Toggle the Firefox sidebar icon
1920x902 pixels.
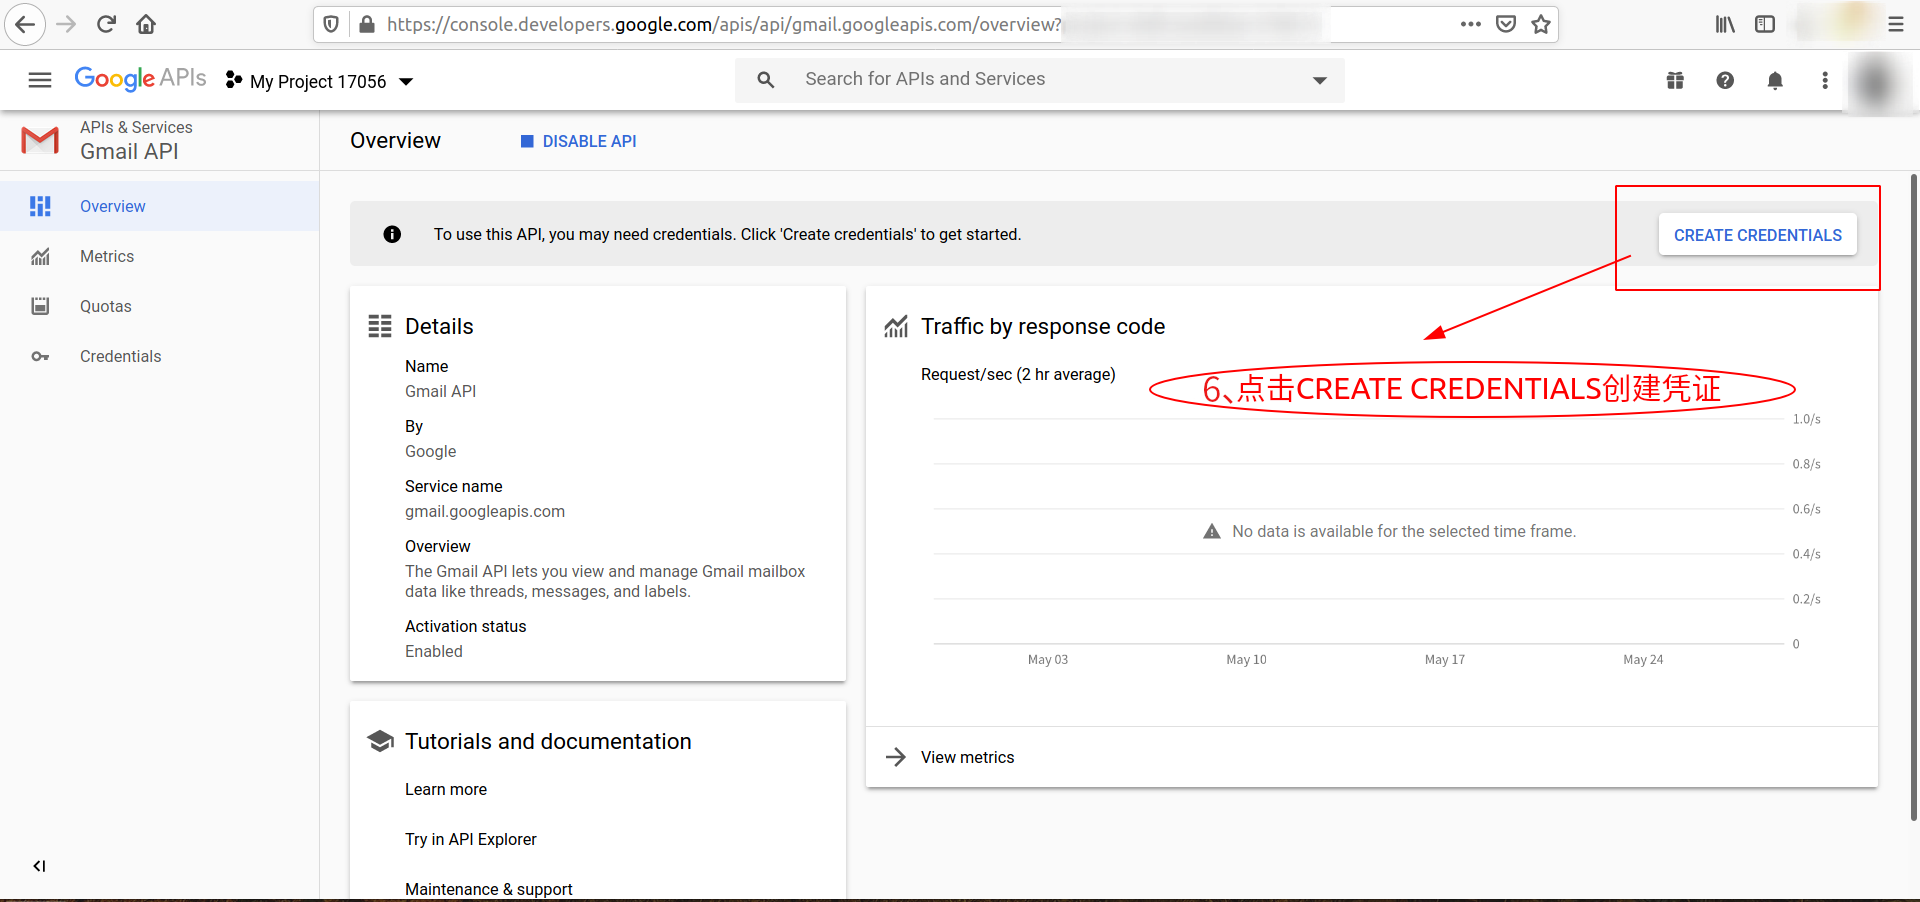pyautogui.click(x=1765, y=24)
